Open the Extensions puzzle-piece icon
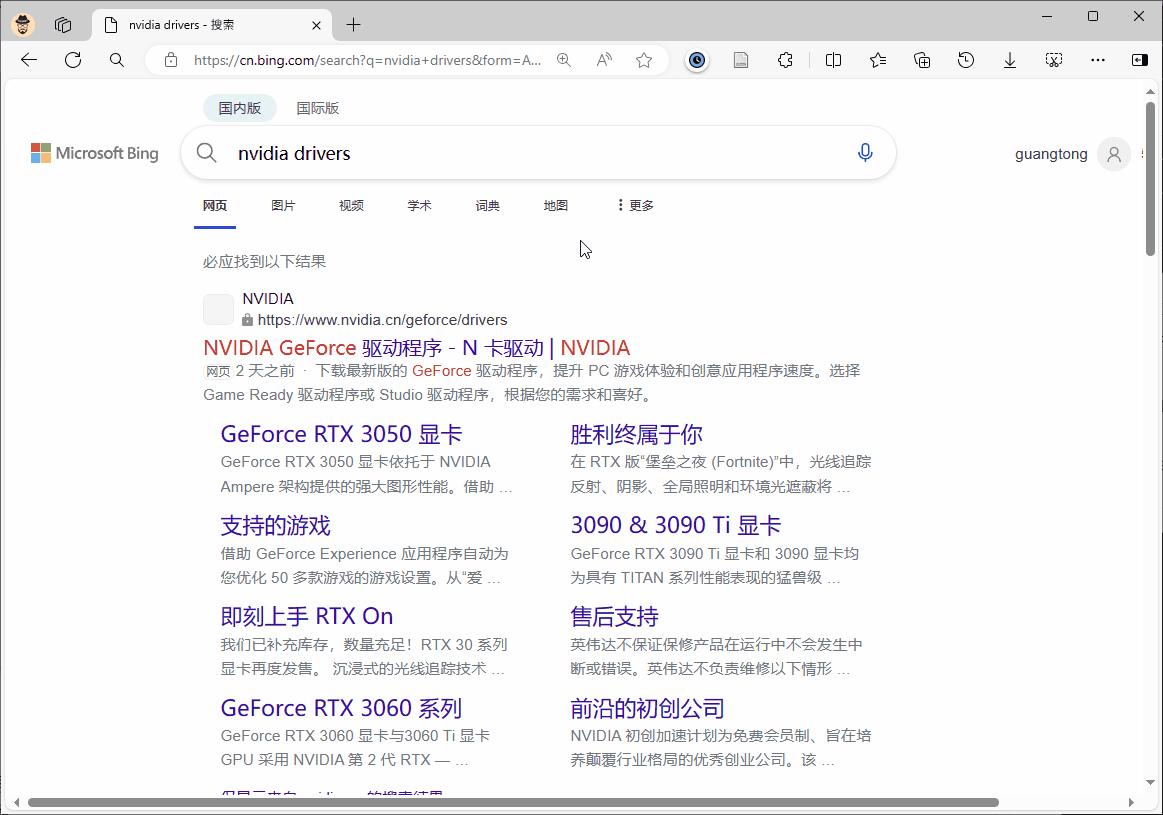The height and width of the screenshot is (815, 1163). coord(787,60)
